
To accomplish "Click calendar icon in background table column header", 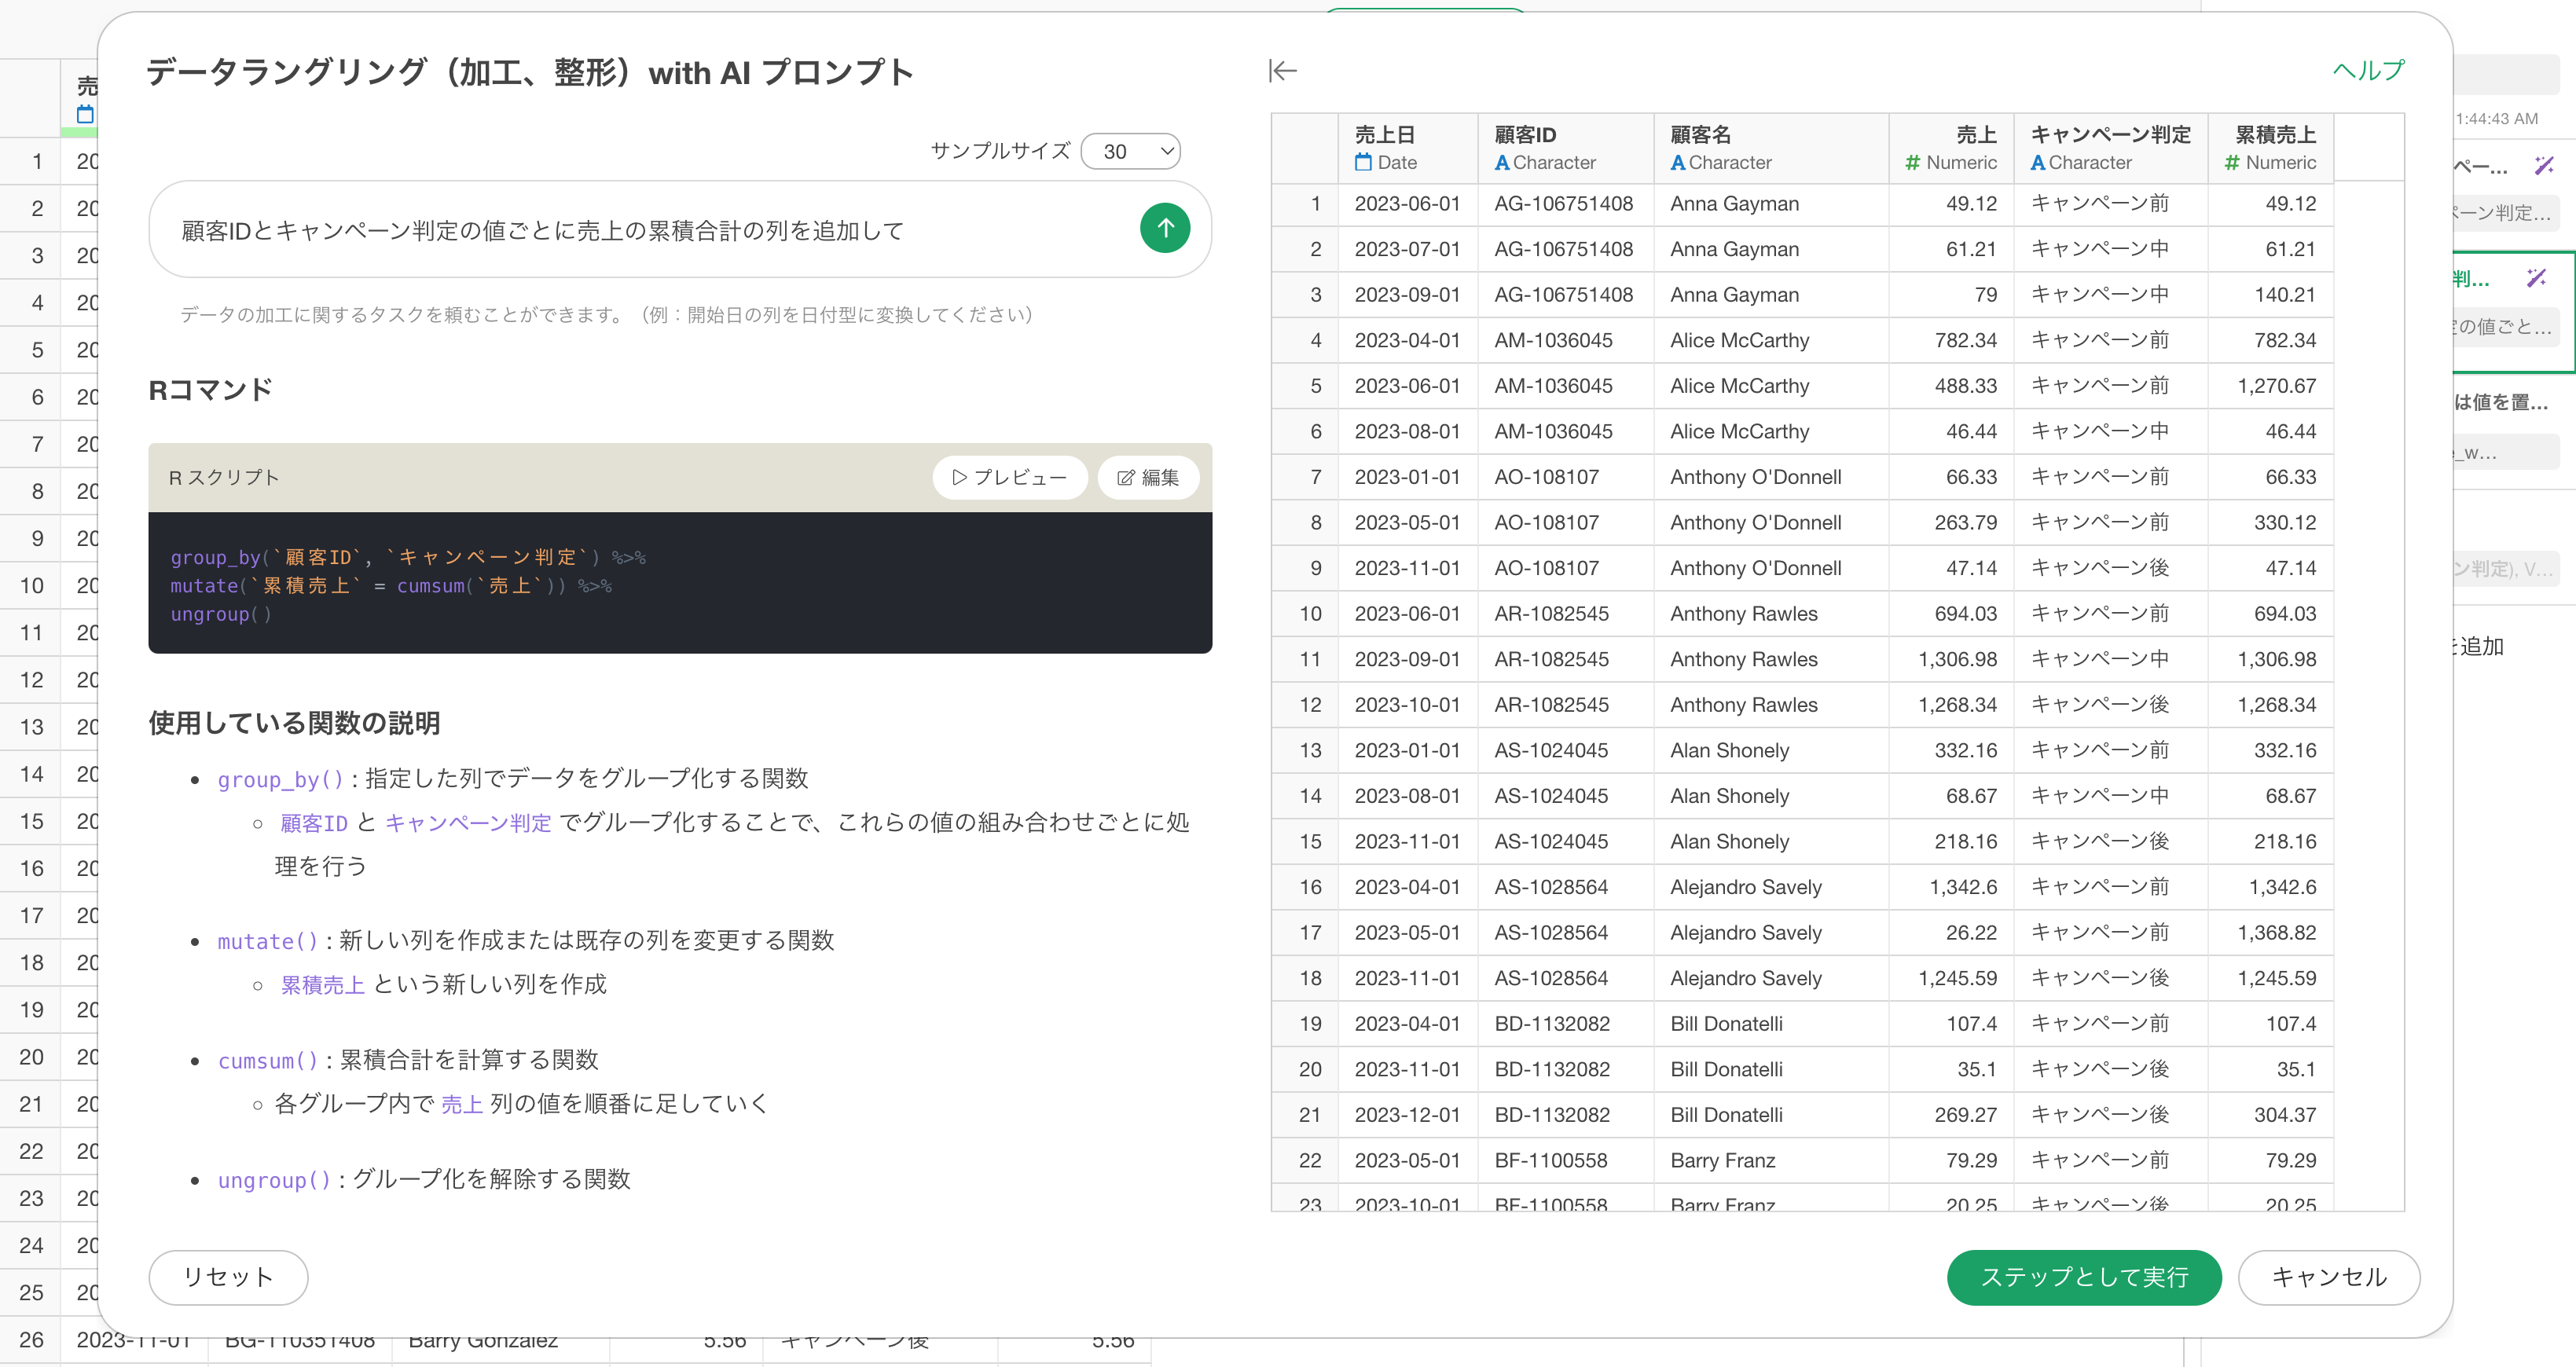I will pos(86,115).
